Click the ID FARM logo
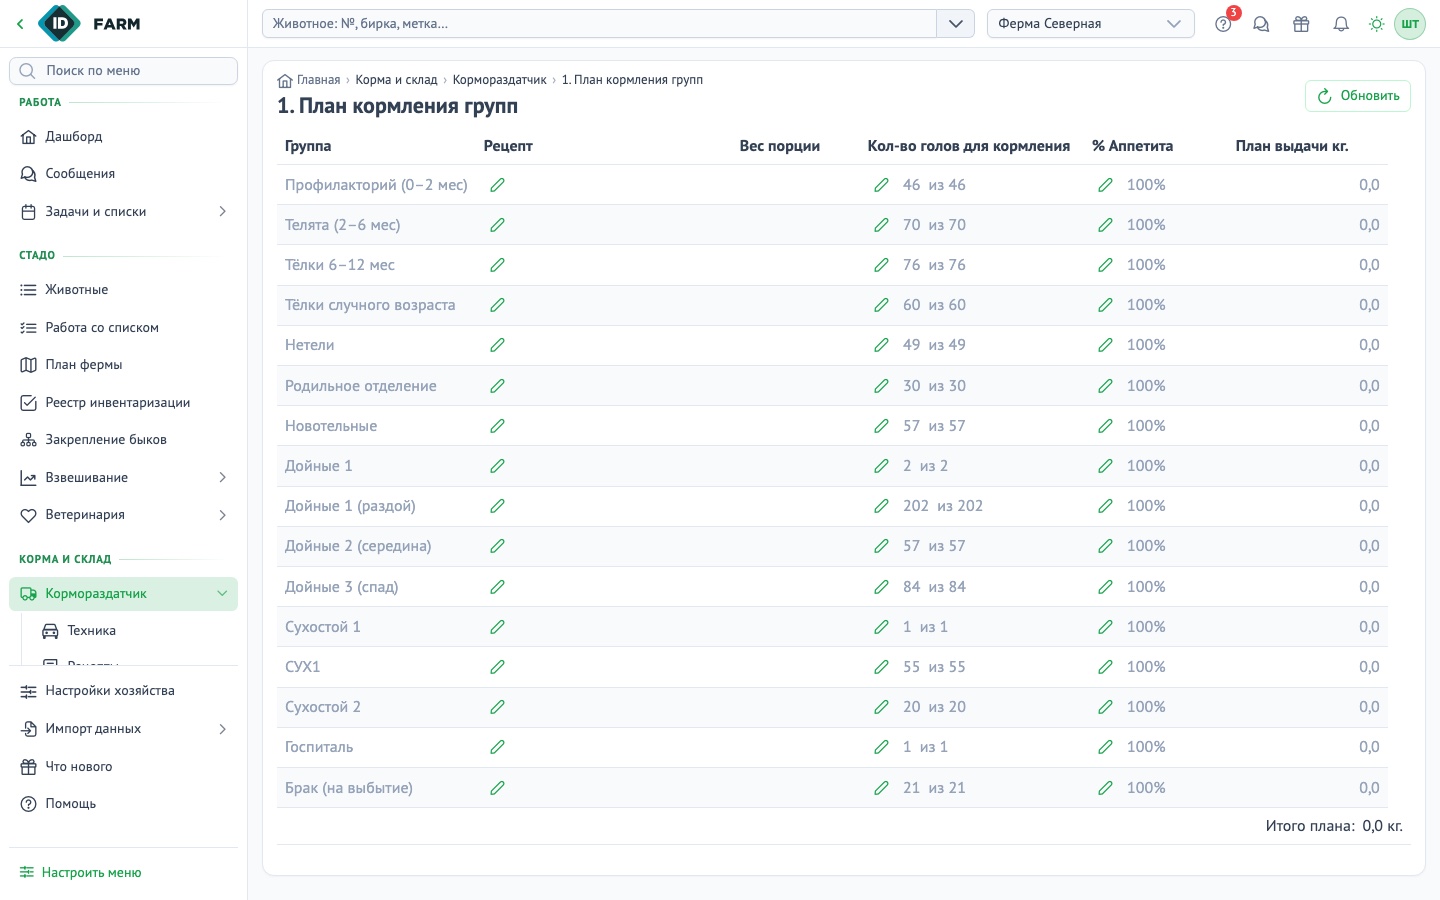The image size is (1440, 900). click(89, 24)
